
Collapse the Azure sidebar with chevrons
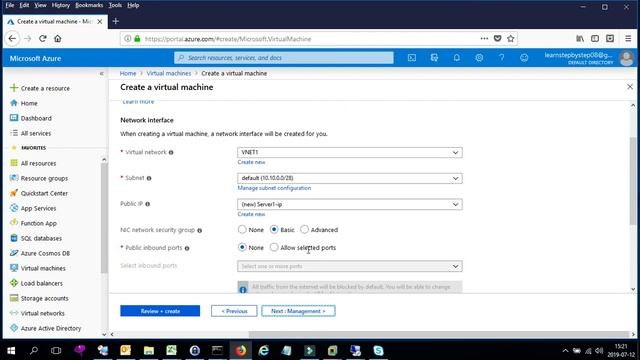pyautogui.click(x=102, y=73)
